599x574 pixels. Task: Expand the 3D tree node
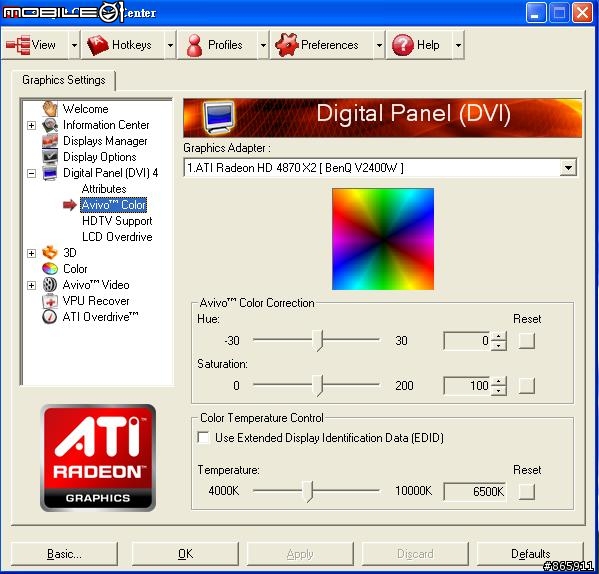pyautogui.click(x=32, y=253)
